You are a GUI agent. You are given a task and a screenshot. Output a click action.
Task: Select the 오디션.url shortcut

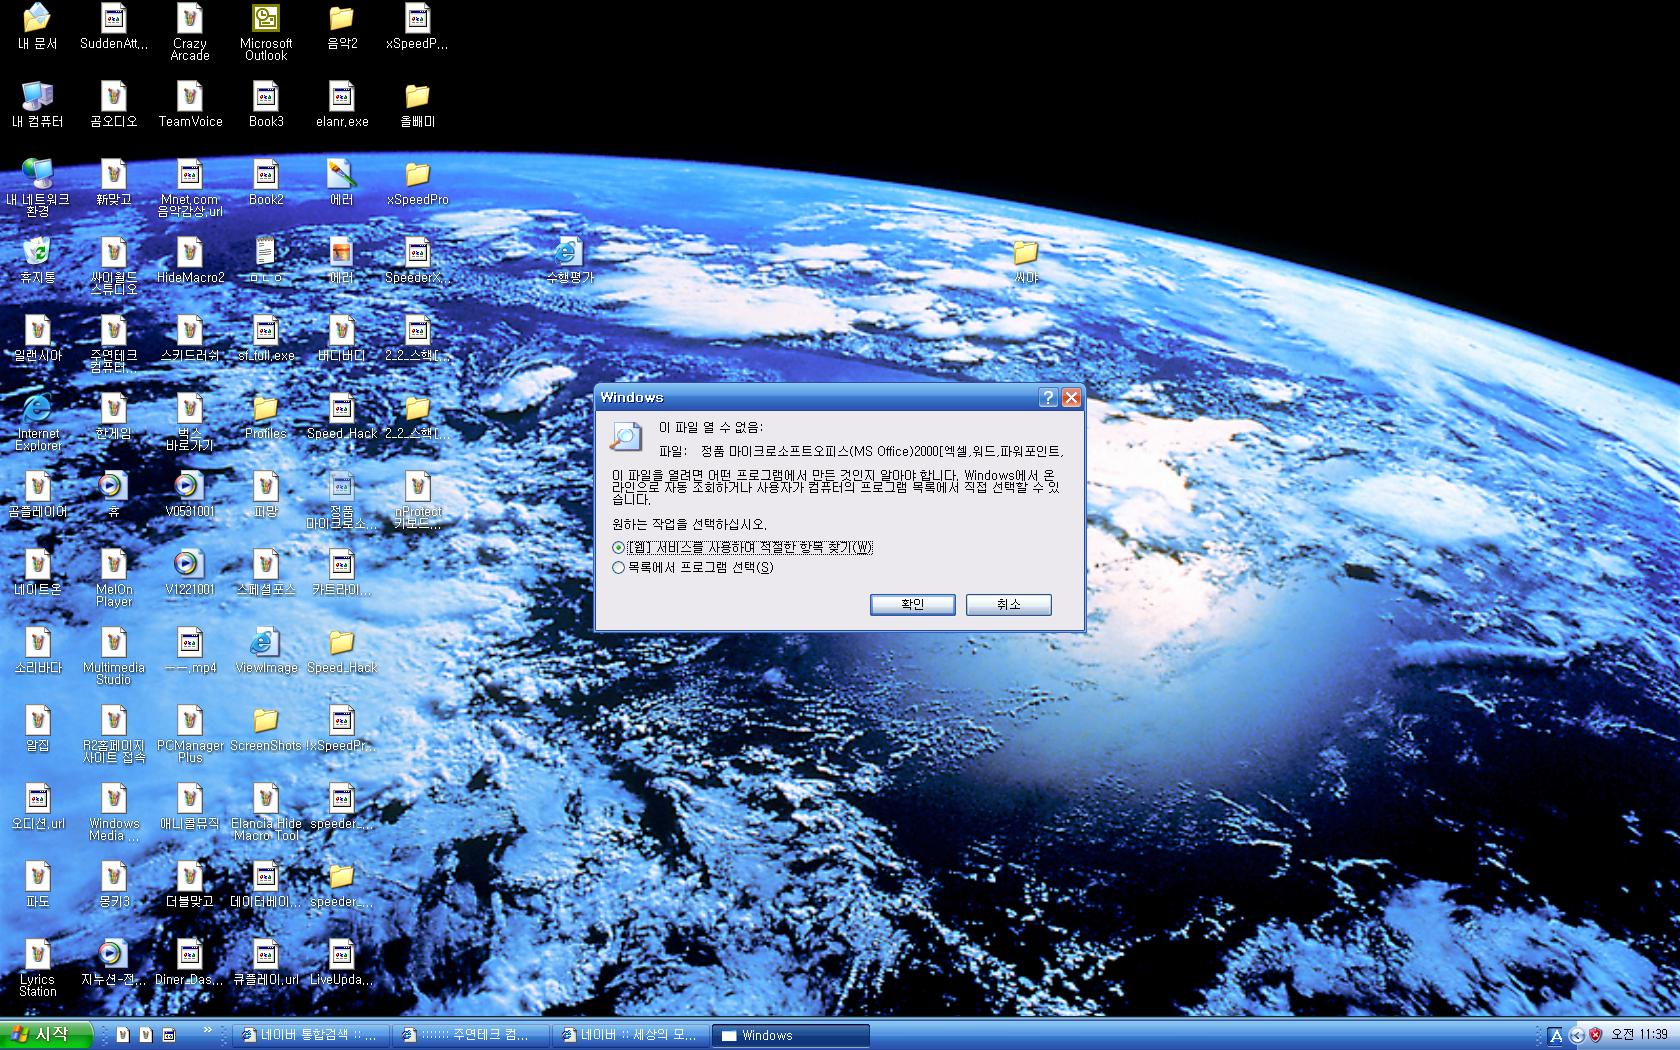click(x=37, y=807)
